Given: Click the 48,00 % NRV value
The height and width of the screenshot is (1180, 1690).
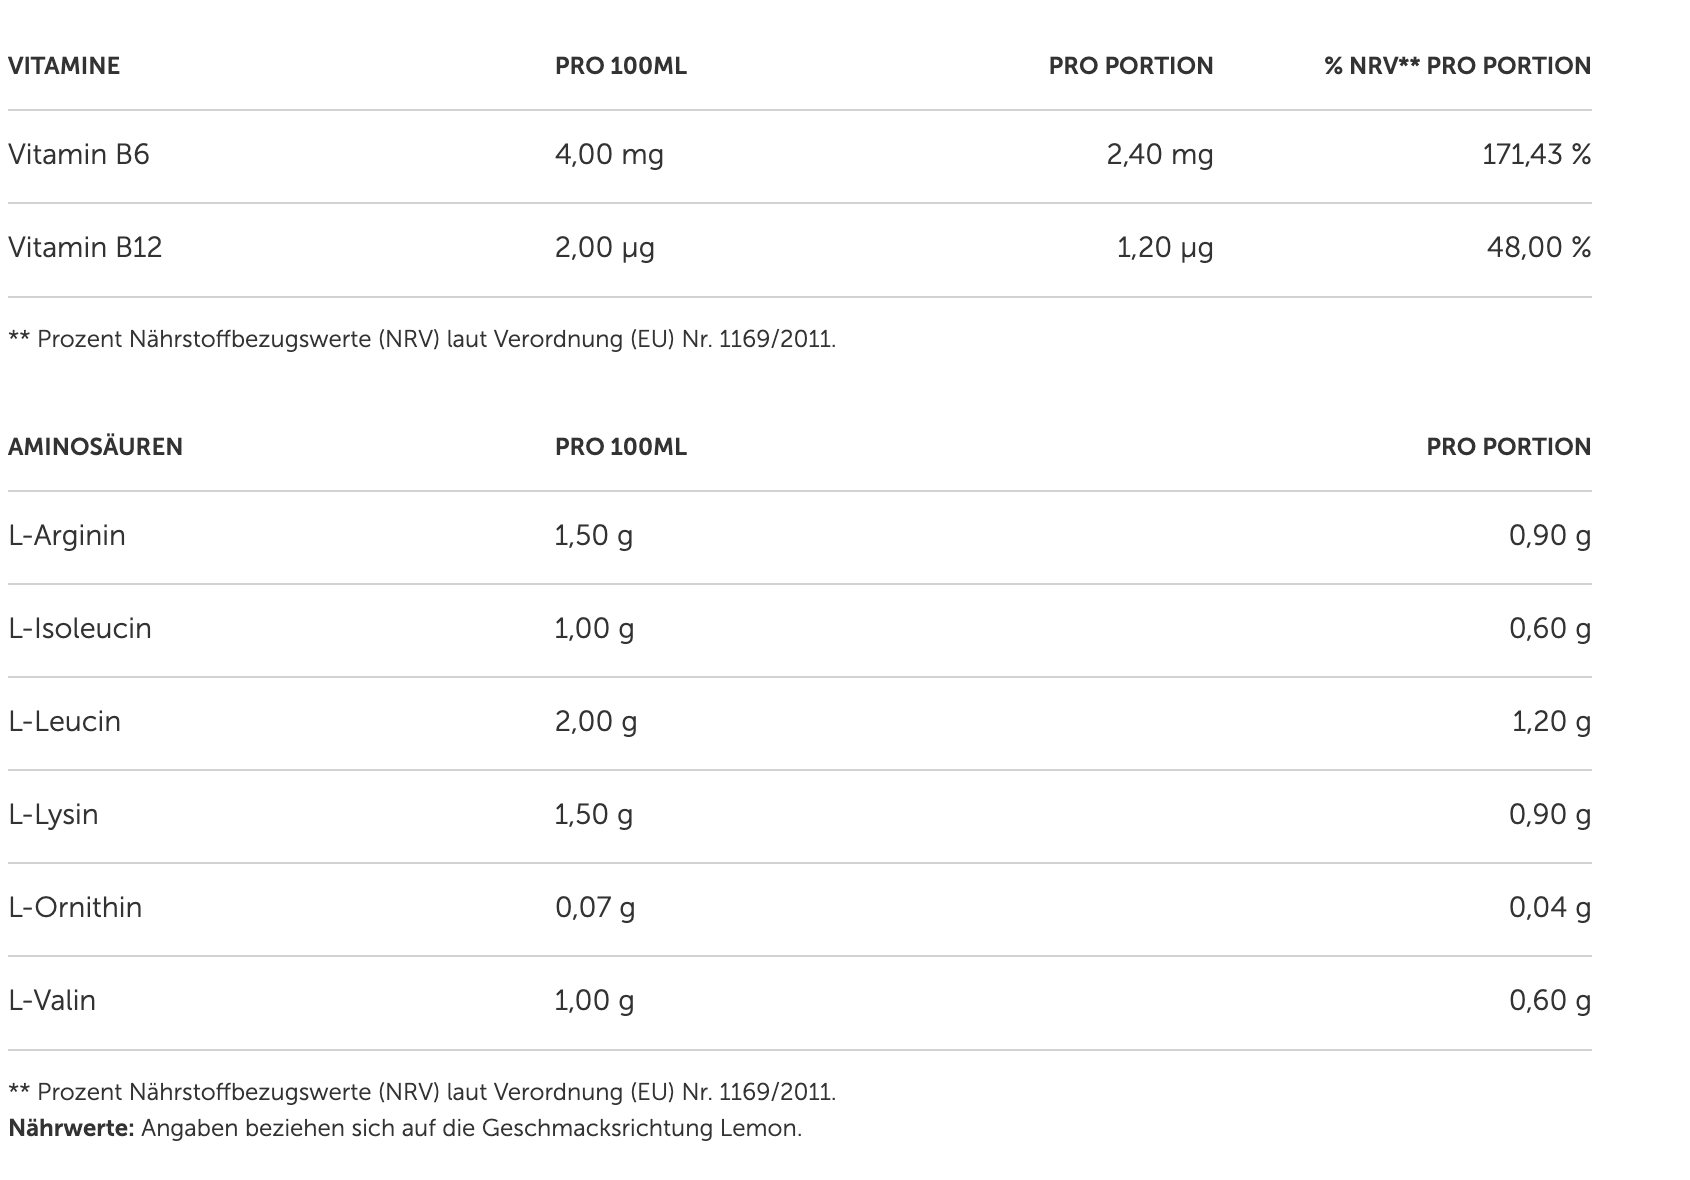Looking at the screenshot, I should click(1538, 247).
